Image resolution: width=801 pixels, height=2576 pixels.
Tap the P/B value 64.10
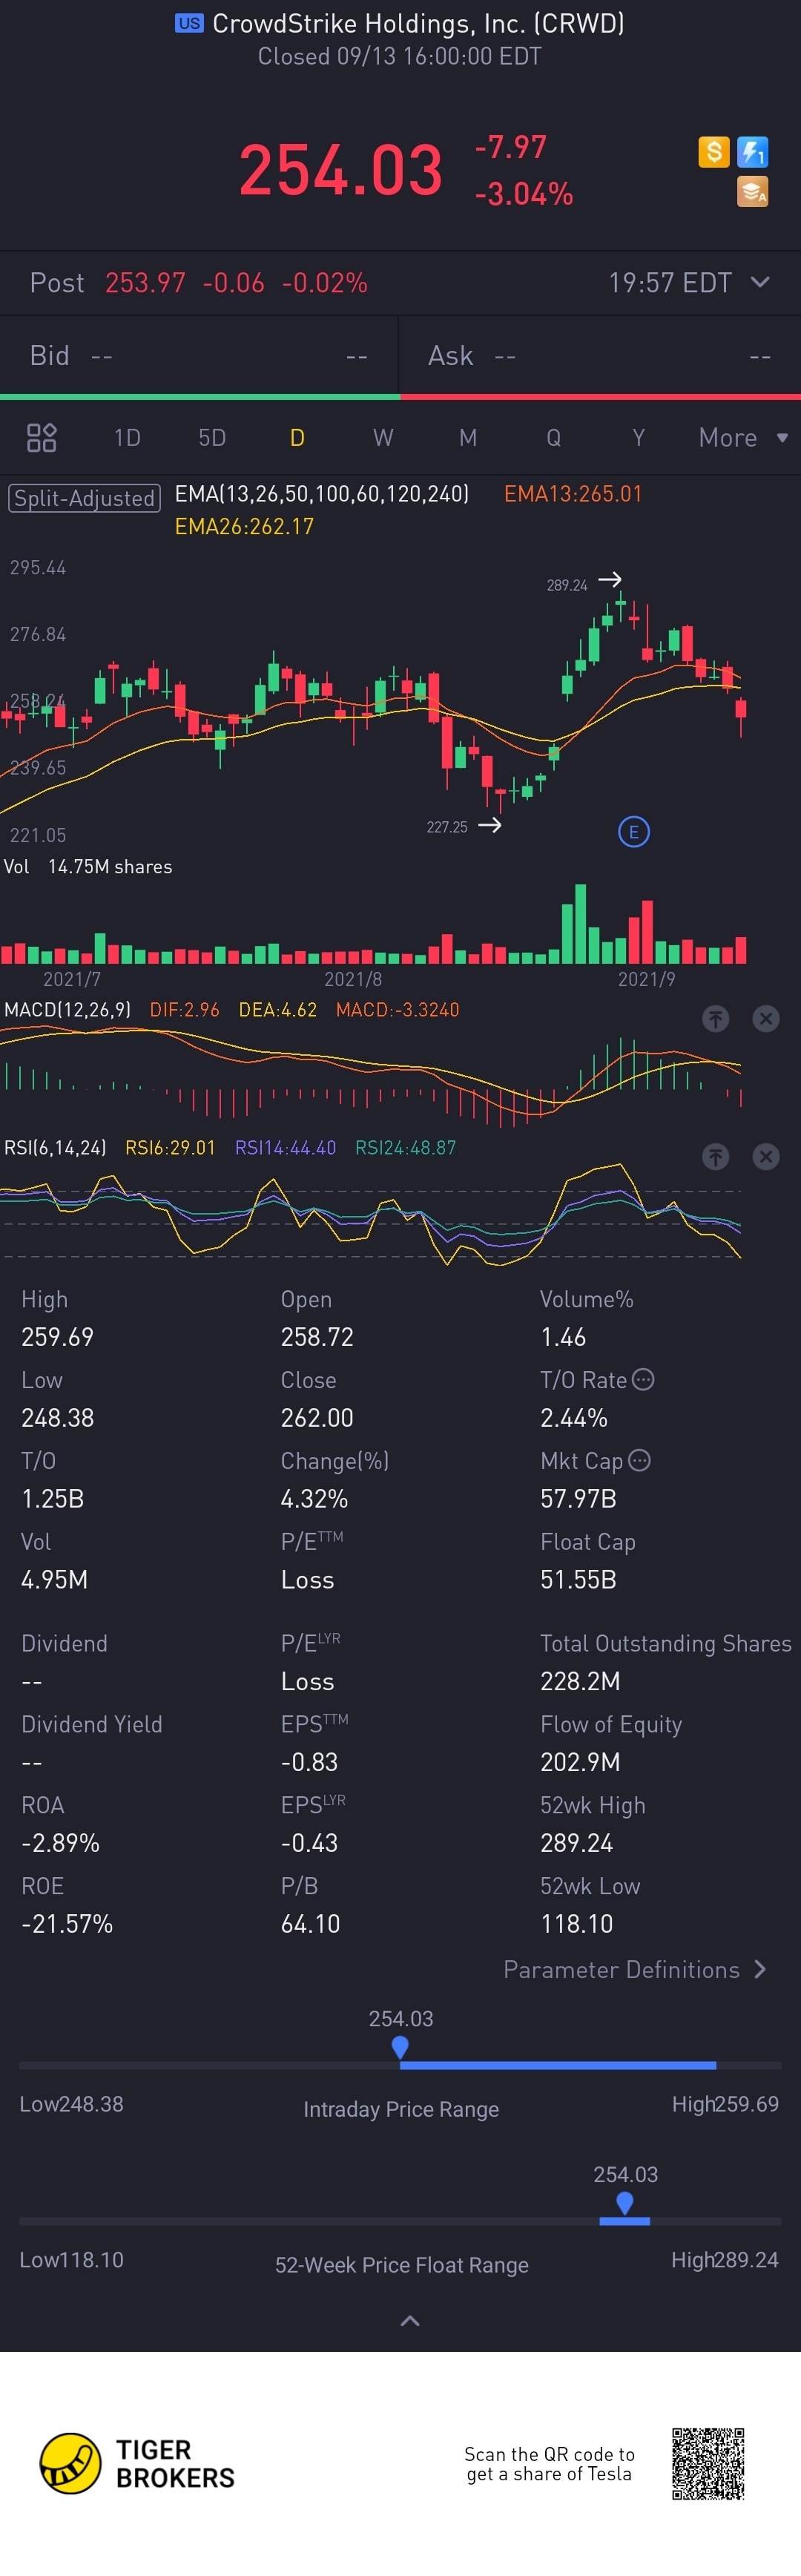[310, 1923]
